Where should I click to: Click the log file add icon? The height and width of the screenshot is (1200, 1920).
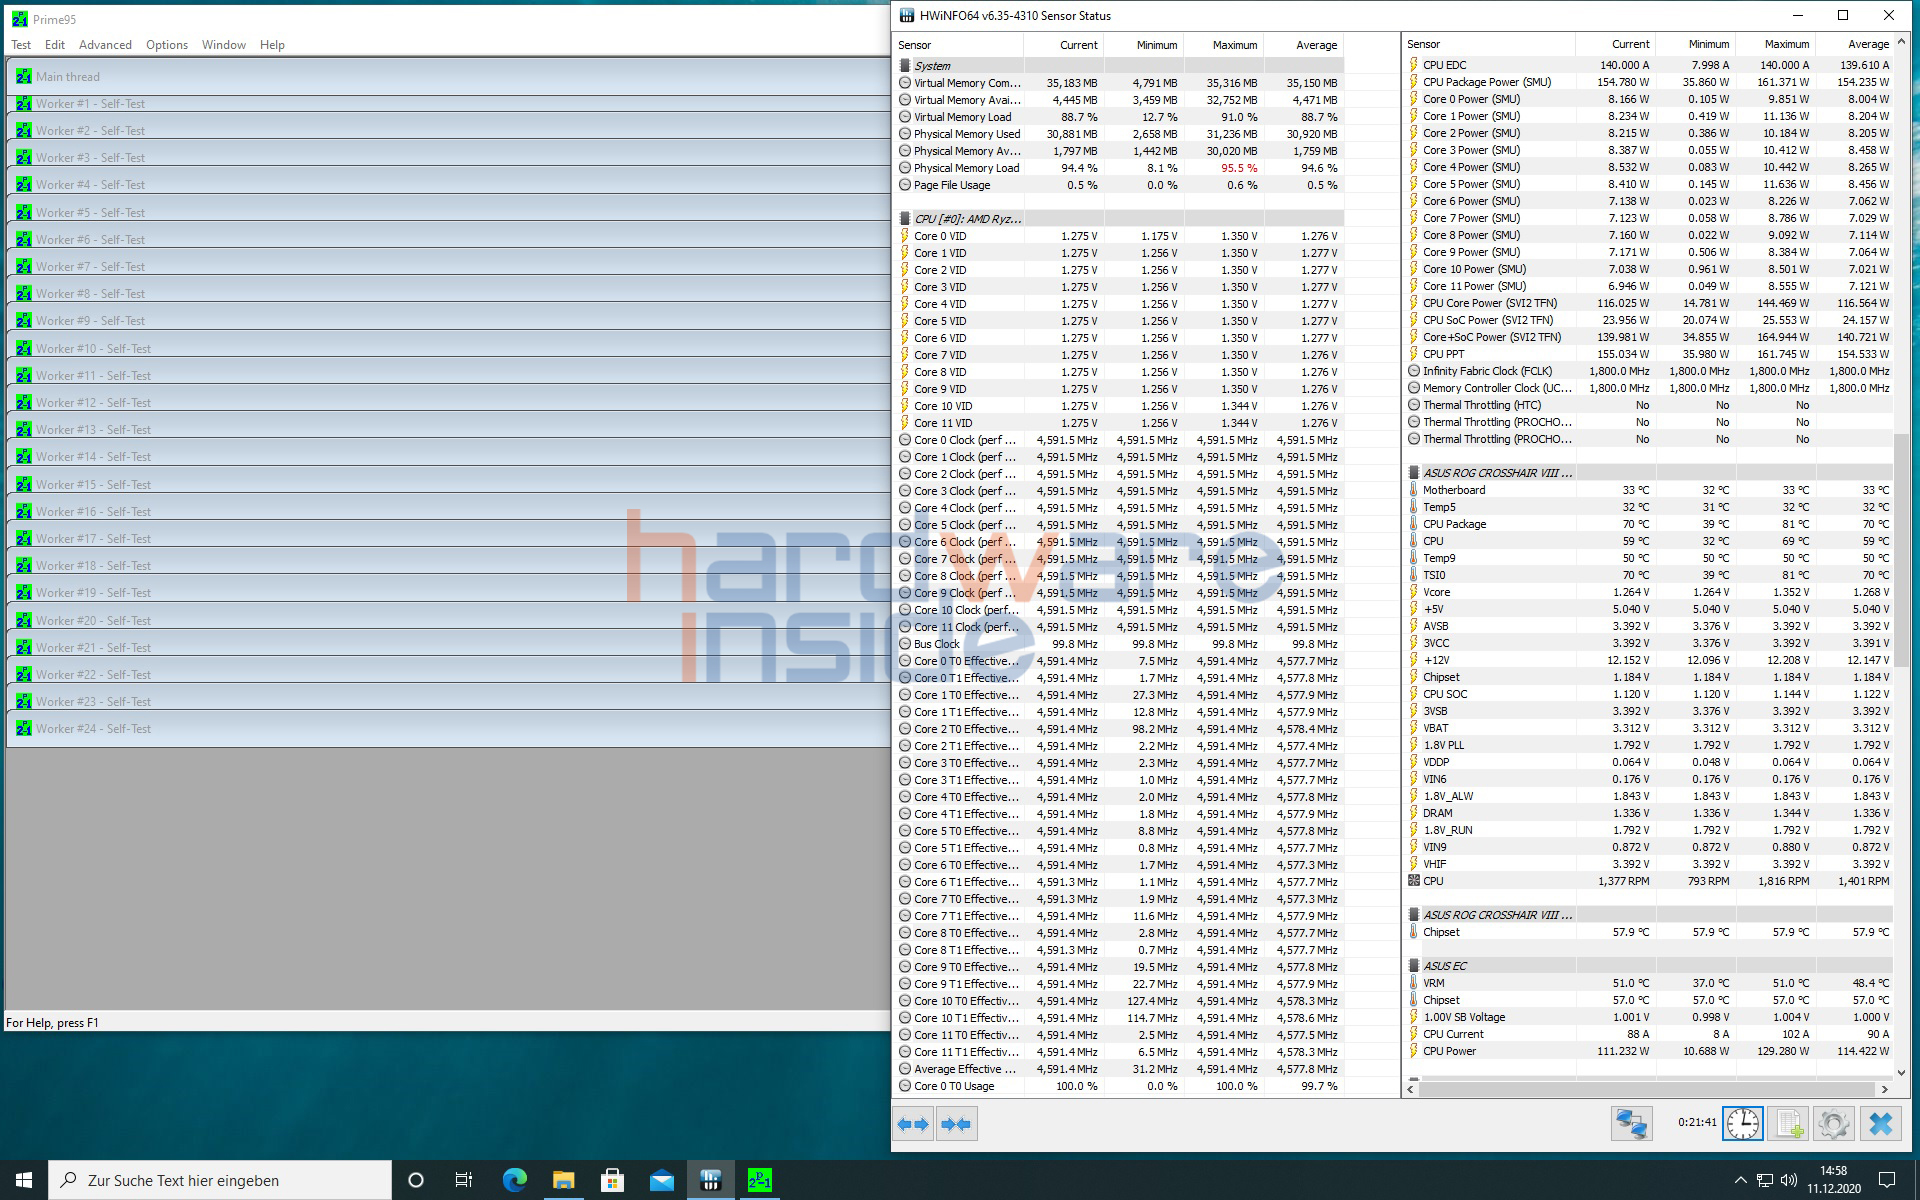[x=1788, y=1124]
